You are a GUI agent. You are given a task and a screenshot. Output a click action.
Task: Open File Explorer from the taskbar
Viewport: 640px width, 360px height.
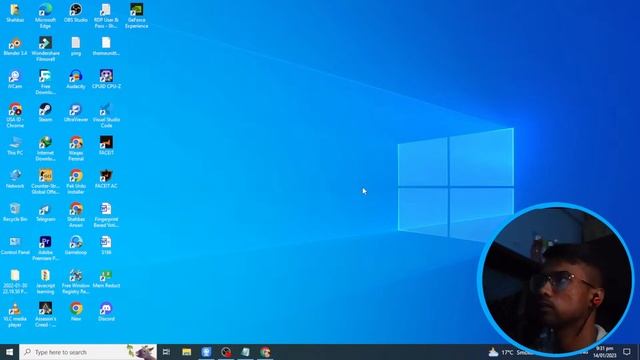click(187, 352)
